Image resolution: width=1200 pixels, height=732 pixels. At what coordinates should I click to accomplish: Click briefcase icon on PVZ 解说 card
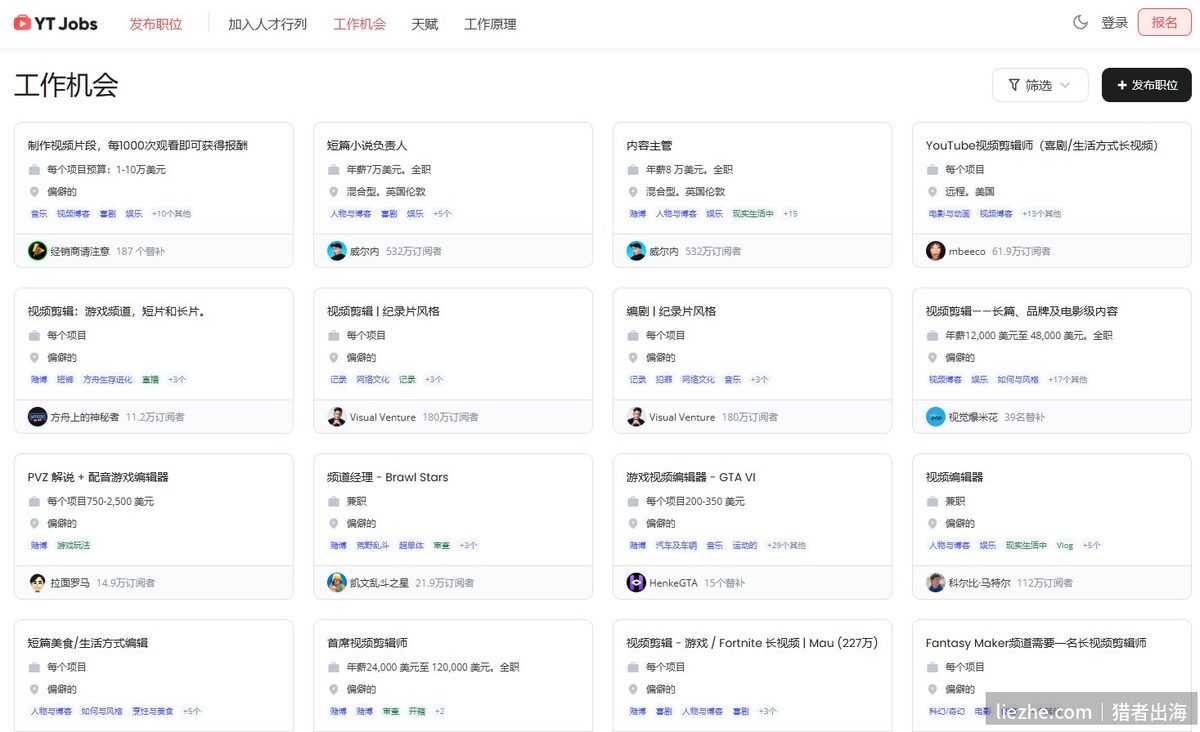point(34,502)
